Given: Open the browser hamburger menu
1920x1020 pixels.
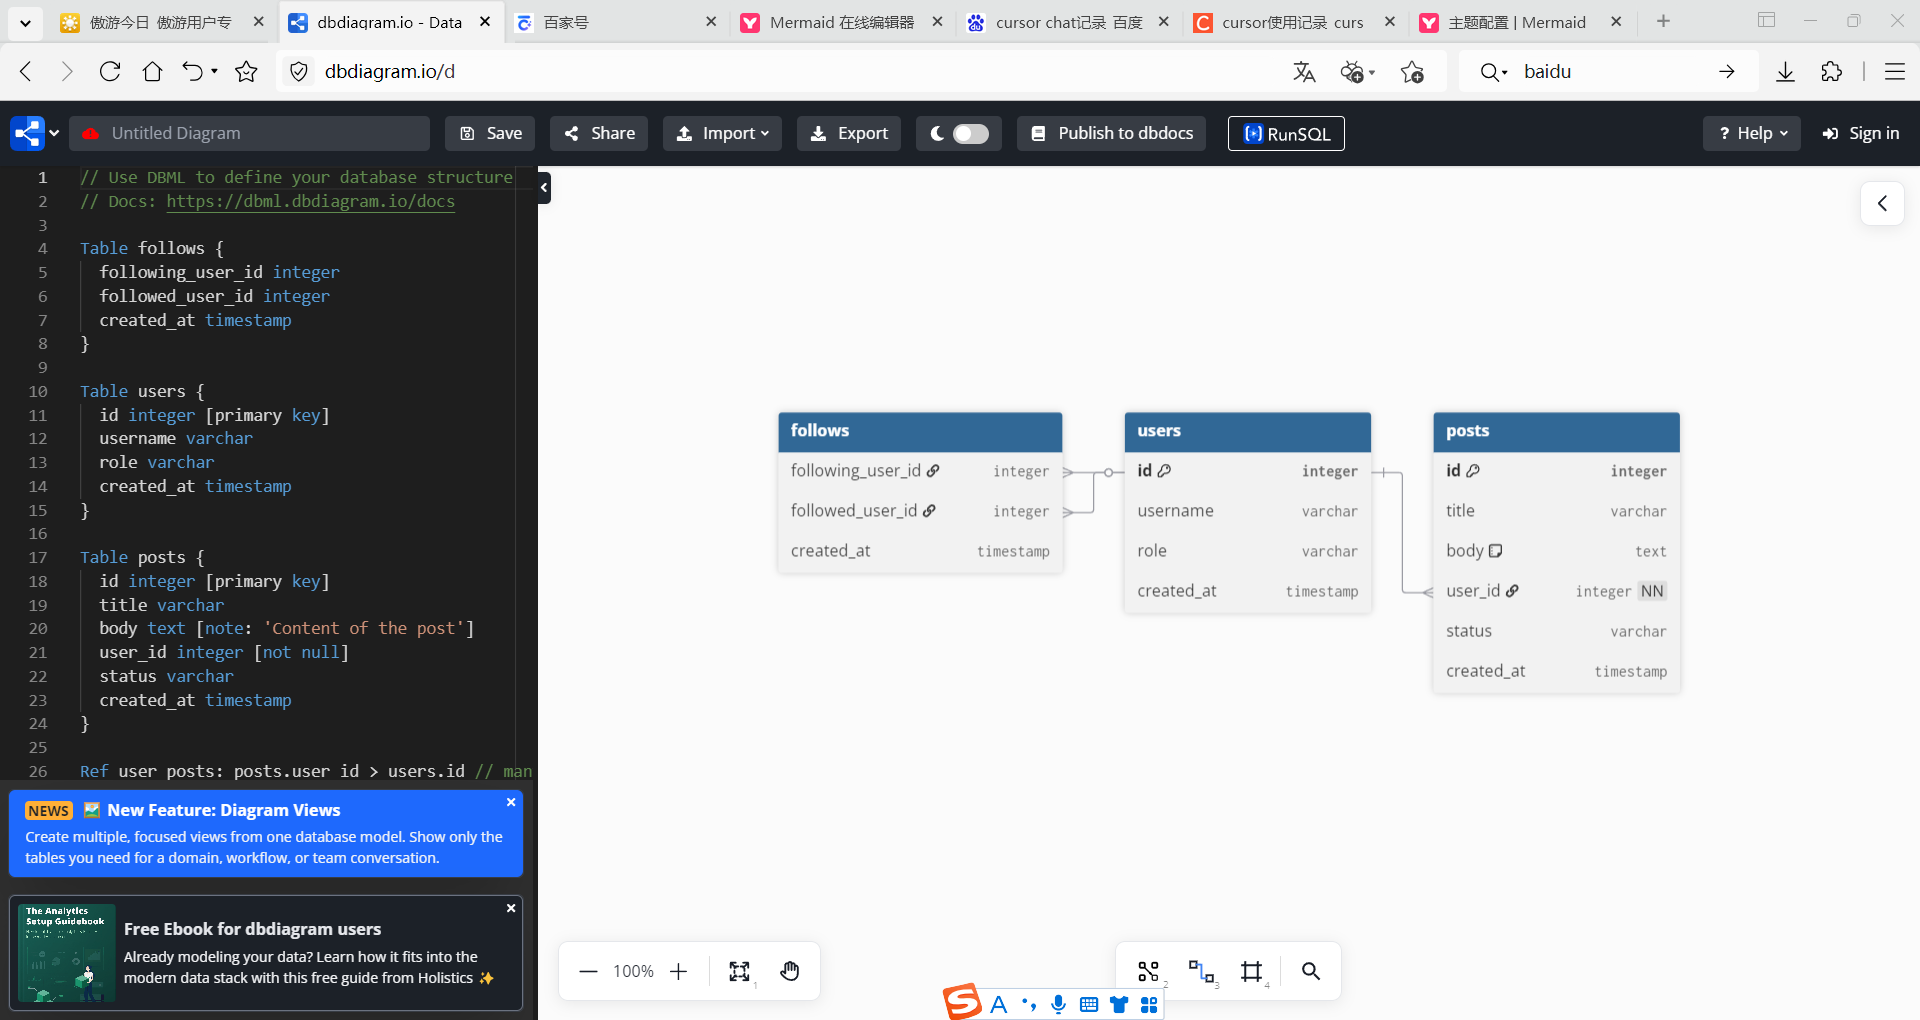Looking at the screenshot, I should coord(1894,72).
